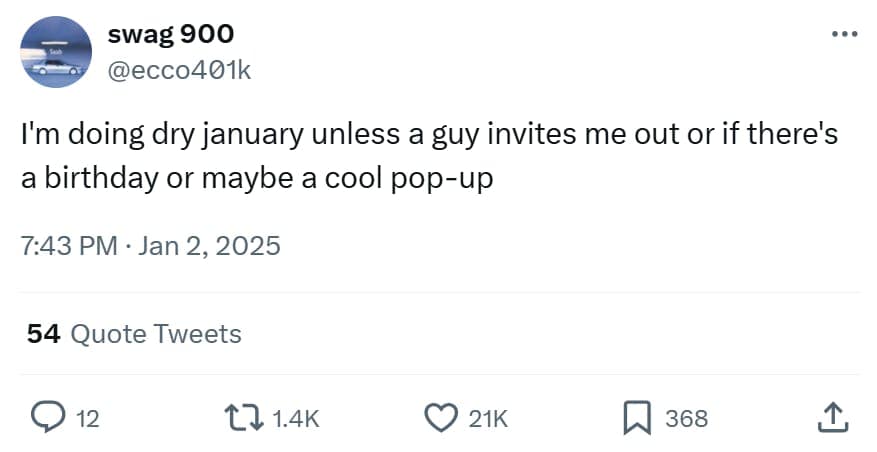Click the share upload arrow icon
The height and width of the screenshot is (452, 877).
[832, 419]
